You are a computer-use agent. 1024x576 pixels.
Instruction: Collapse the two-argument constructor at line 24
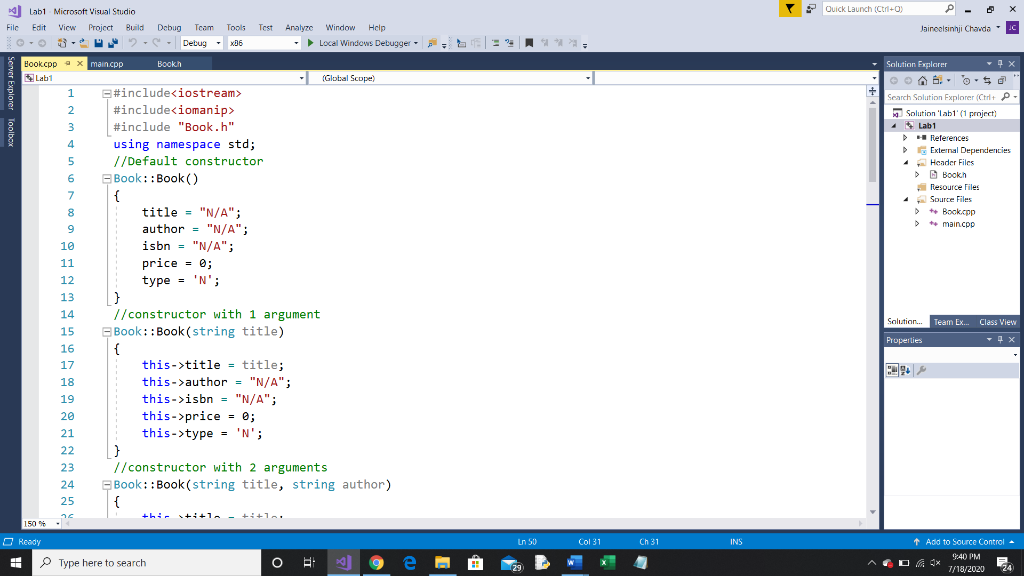click(106, 485)
